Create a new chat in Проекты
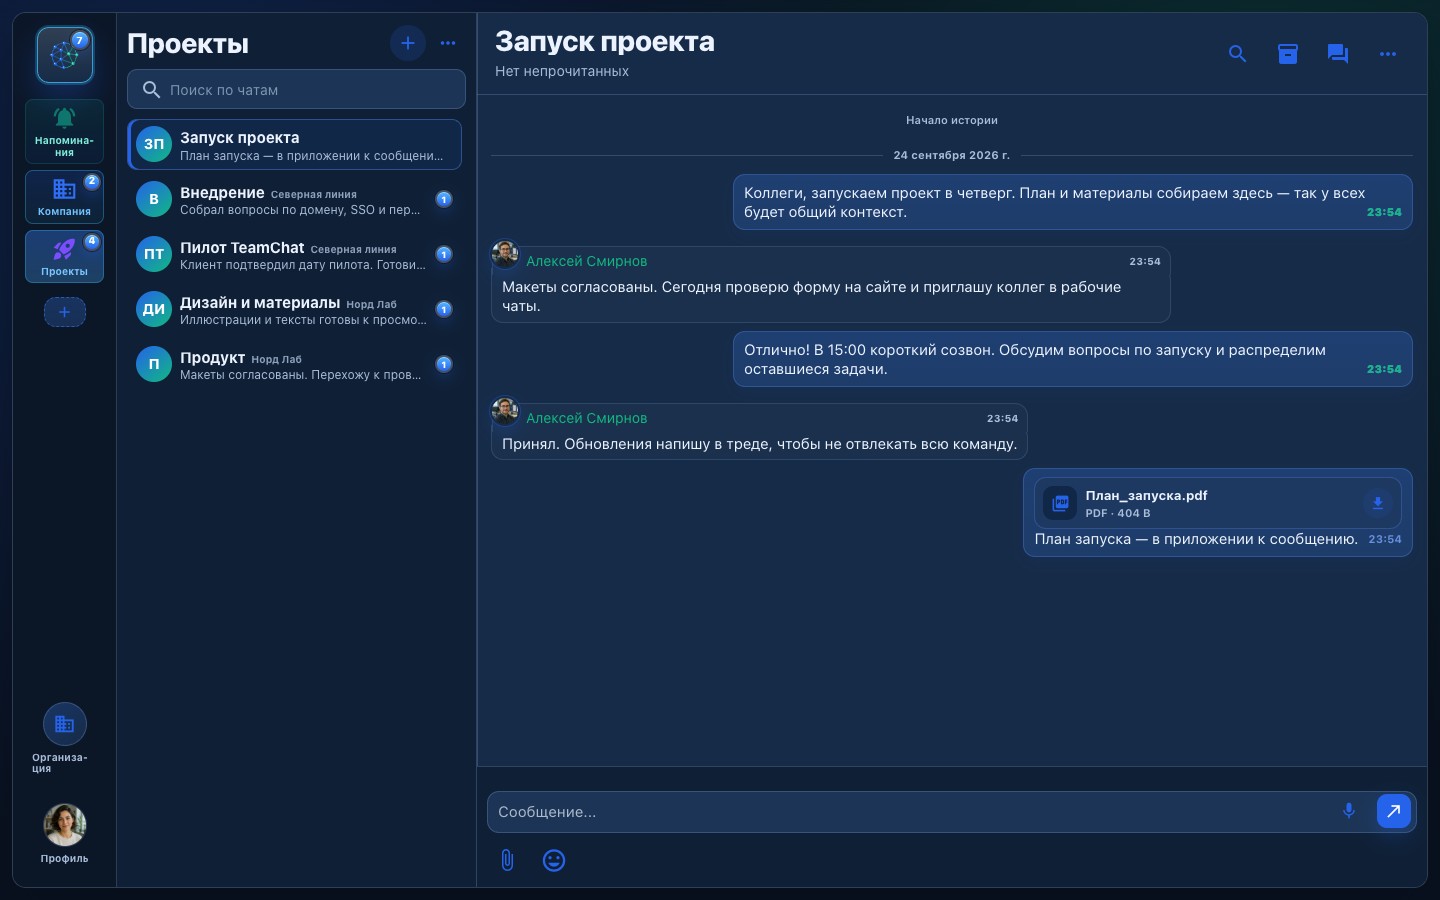The image size is (1440, 900). 408,43
